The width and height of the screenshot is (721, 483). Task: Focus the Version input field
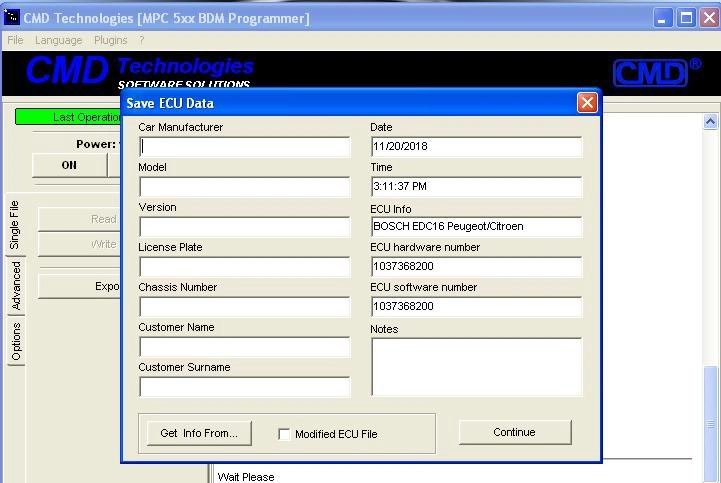coord(245,227)
